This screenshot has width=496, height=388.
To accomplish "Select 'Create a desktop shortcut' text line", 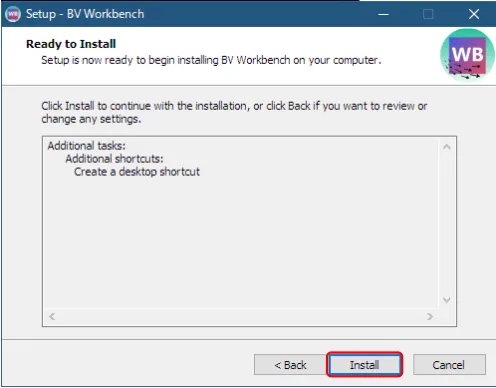I will (137, 172).
